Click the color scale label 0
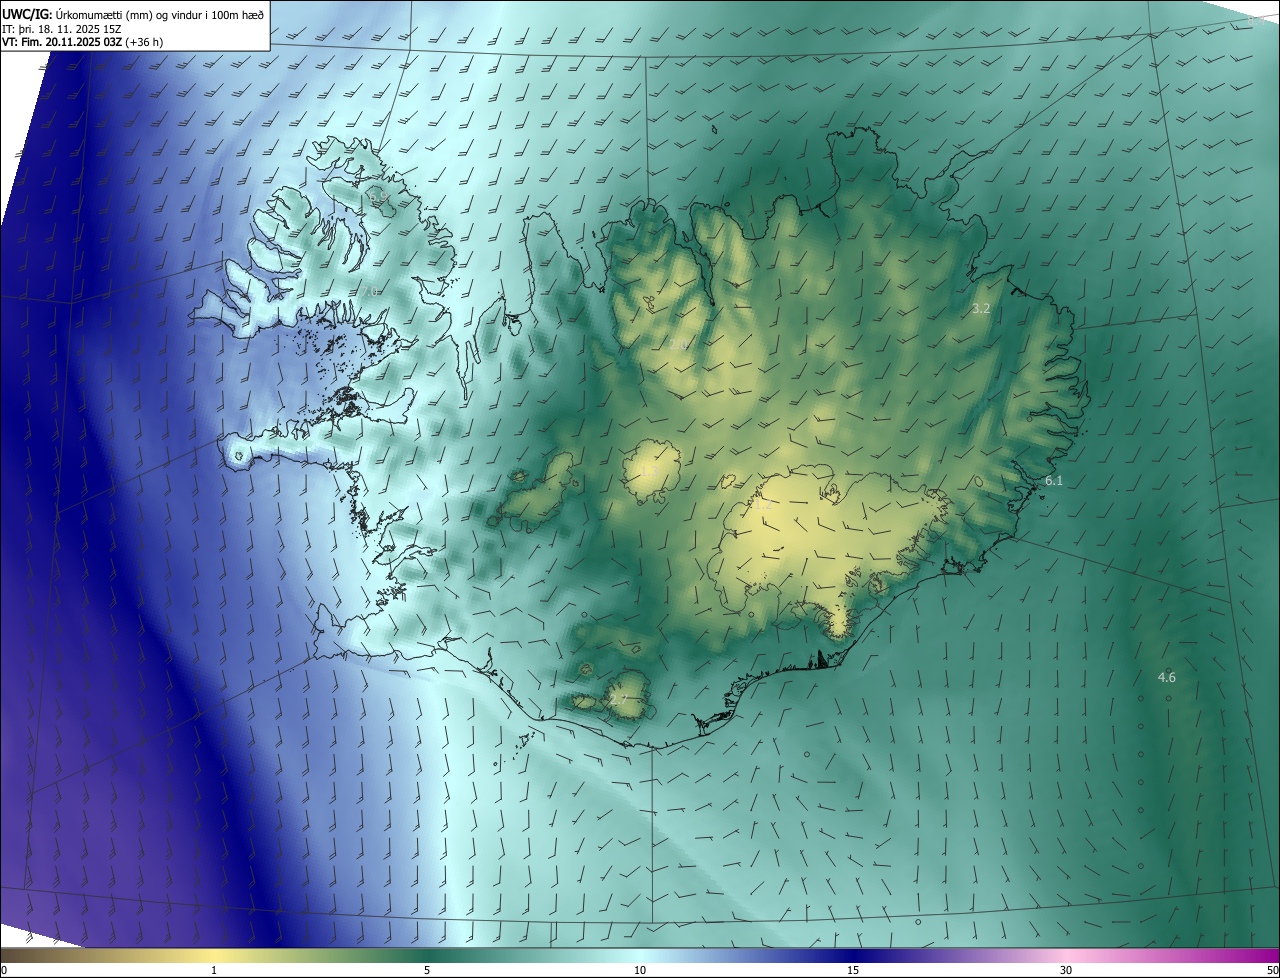 [4, 970]
